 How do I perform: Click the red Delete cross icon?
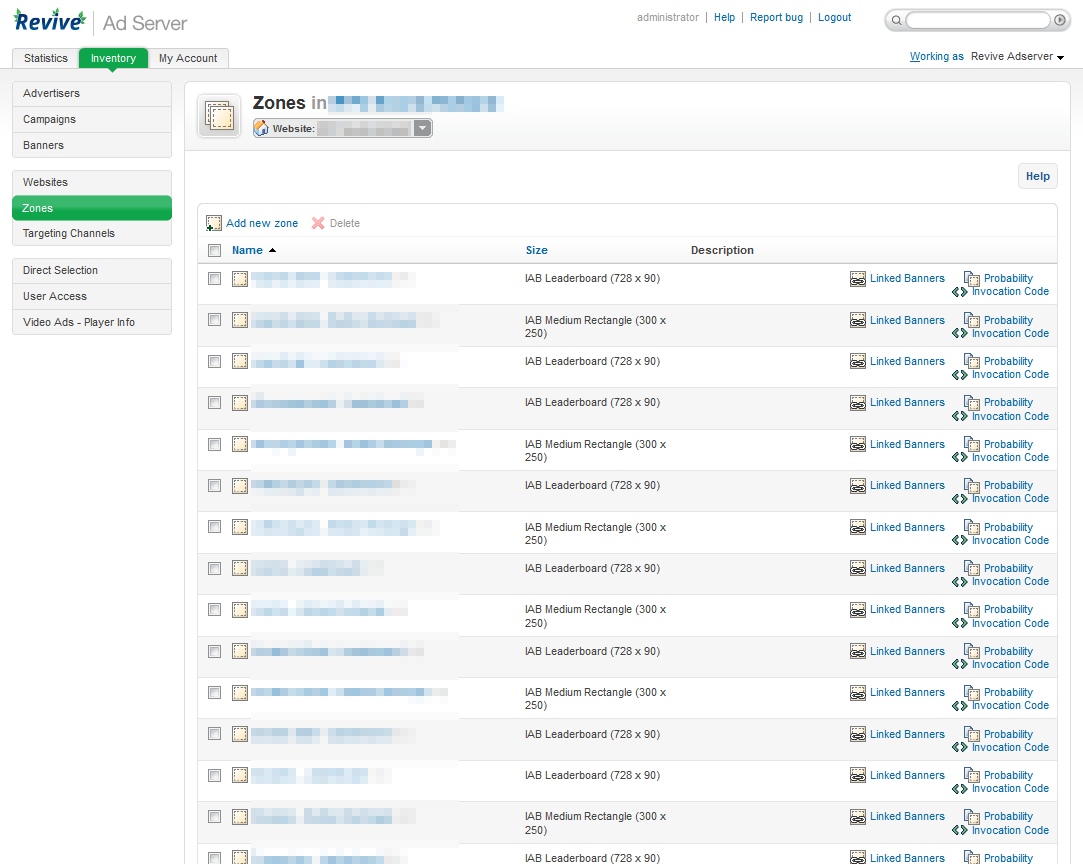click(x=317, y=222)
